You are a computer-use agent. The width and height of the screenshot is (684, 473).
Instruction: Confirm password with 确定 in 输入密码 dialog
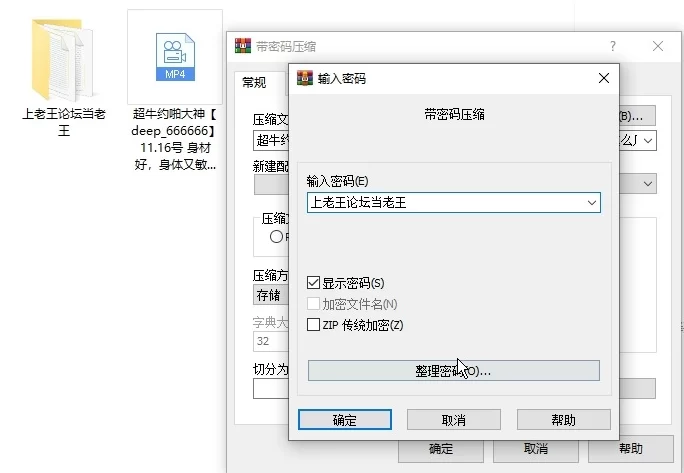[345, 420]
